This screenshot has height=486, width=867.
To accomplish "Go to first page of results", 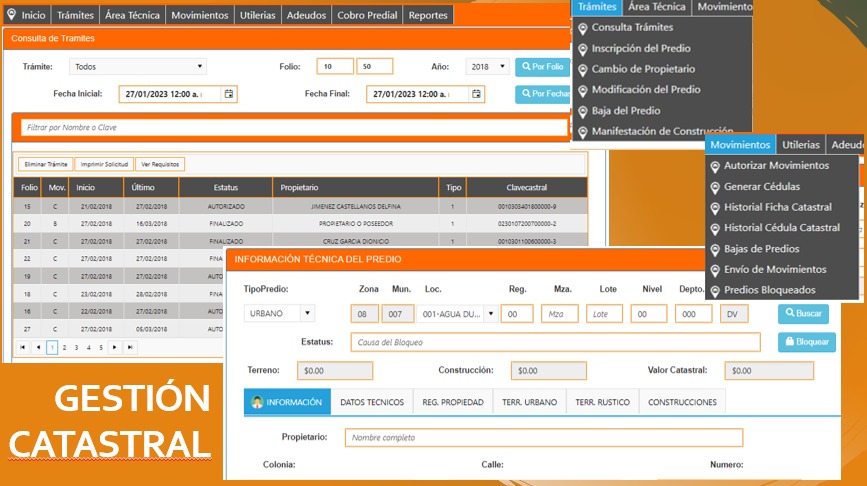I will (x=24, y=347).
